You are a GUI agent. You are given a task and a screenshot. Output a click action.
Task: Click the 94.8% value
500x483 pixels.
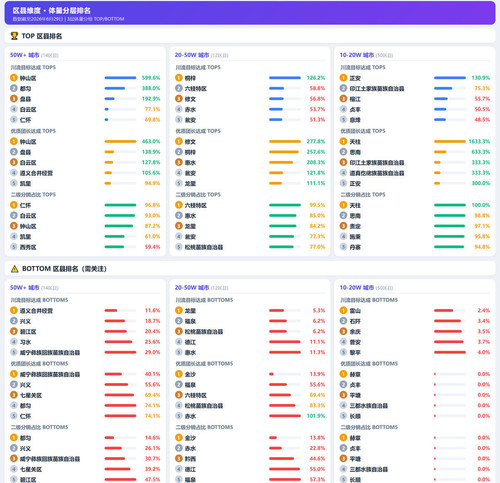[x=482, y=247]
